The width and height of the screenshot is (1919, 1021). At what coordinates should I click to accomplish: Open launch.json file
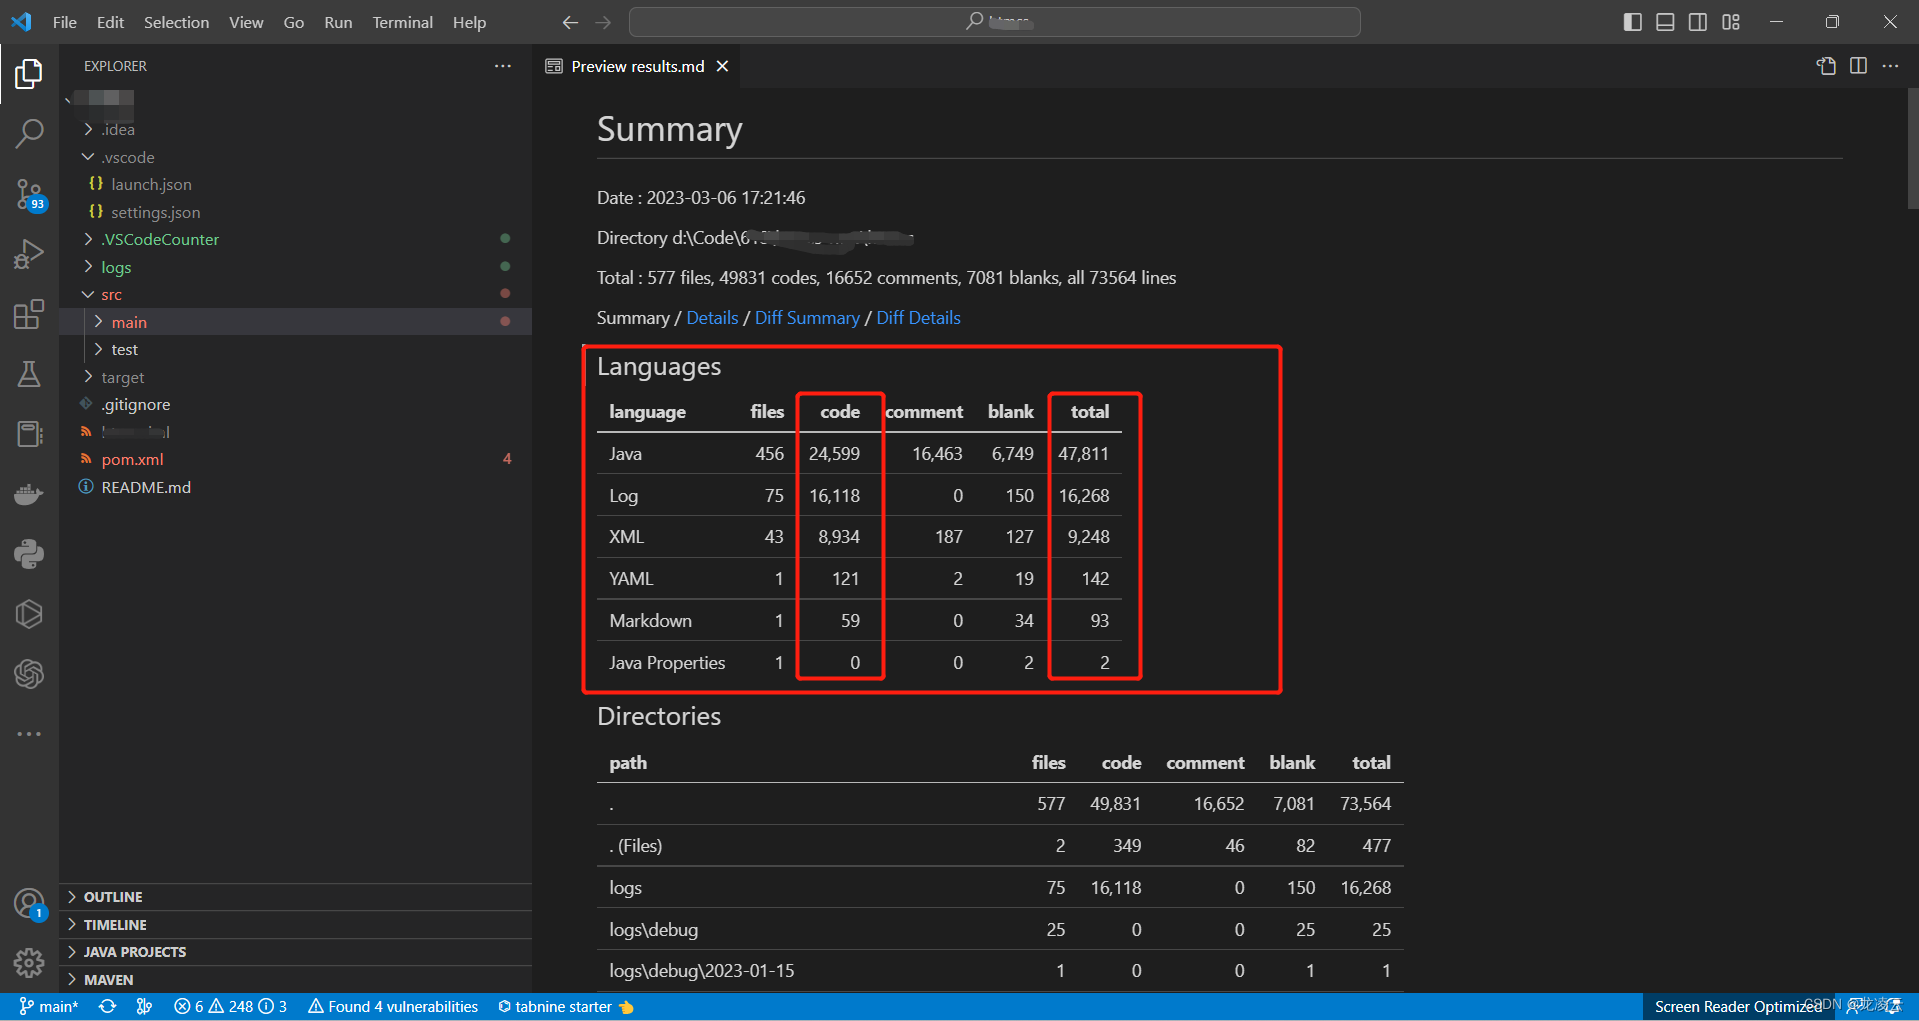(296, 184)
